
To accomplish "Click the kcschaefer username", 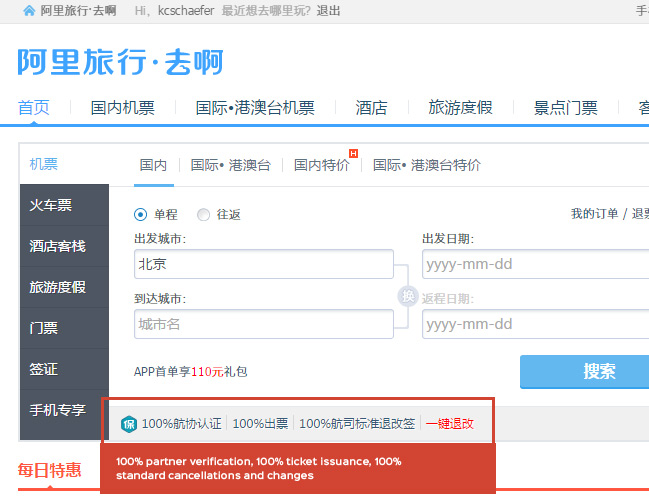I will (186, 11).
